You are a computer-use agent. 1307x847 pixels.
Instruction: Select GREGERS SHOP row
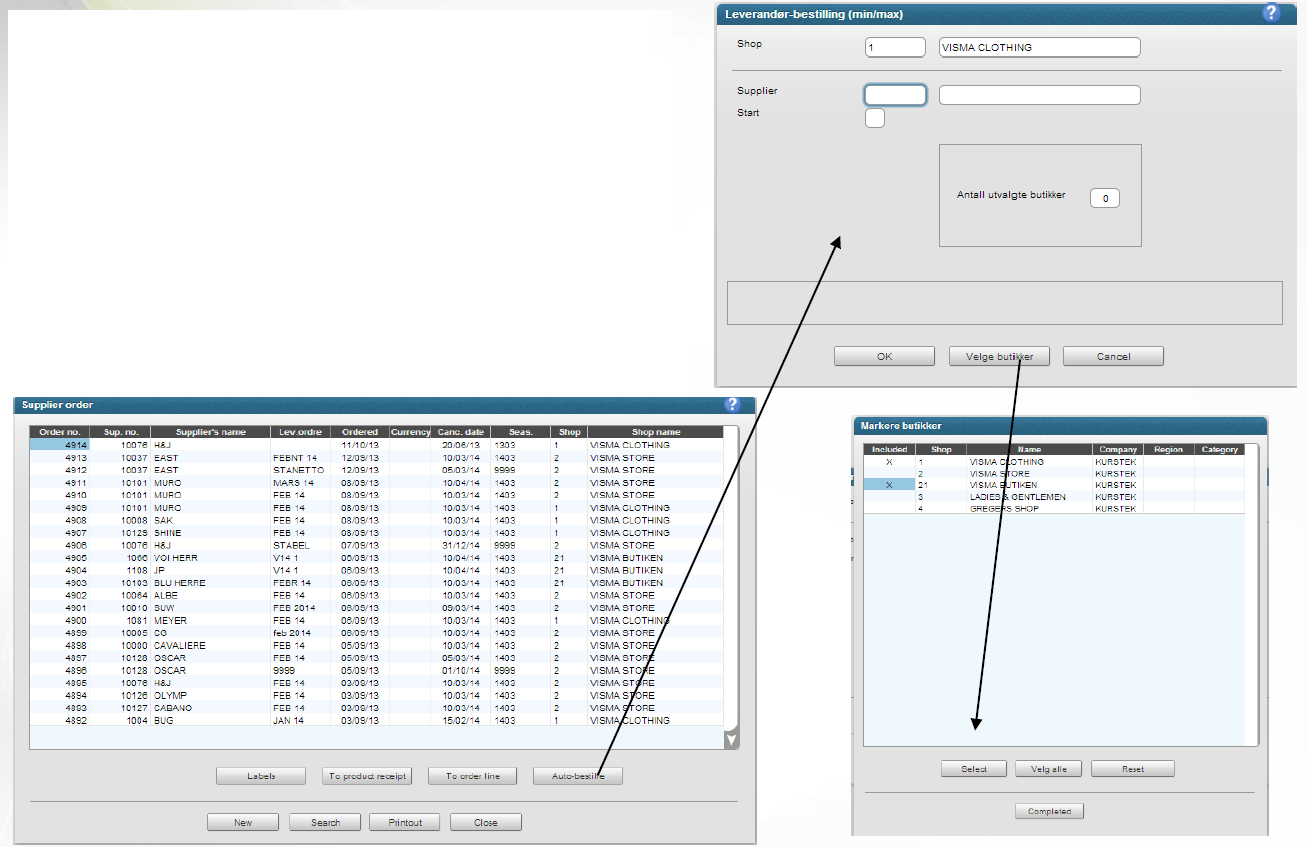(x=1055, y=509)
